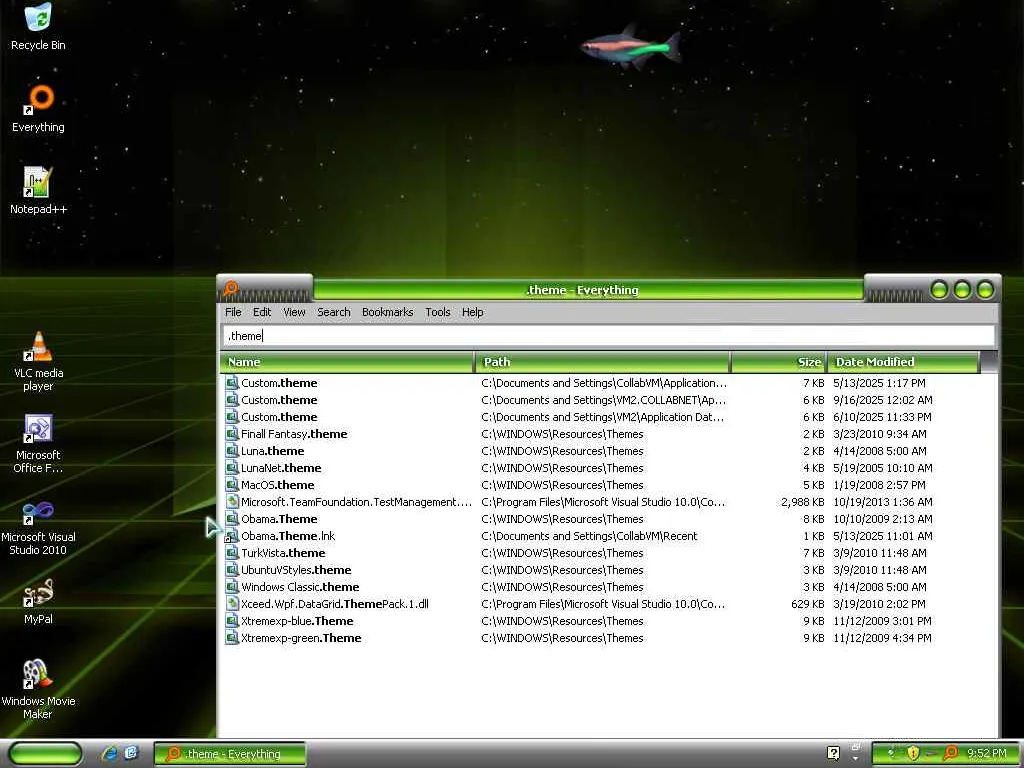1024x768 pixels.
Task: Select the MyPal desktop icon
Action: pos(38,601)
